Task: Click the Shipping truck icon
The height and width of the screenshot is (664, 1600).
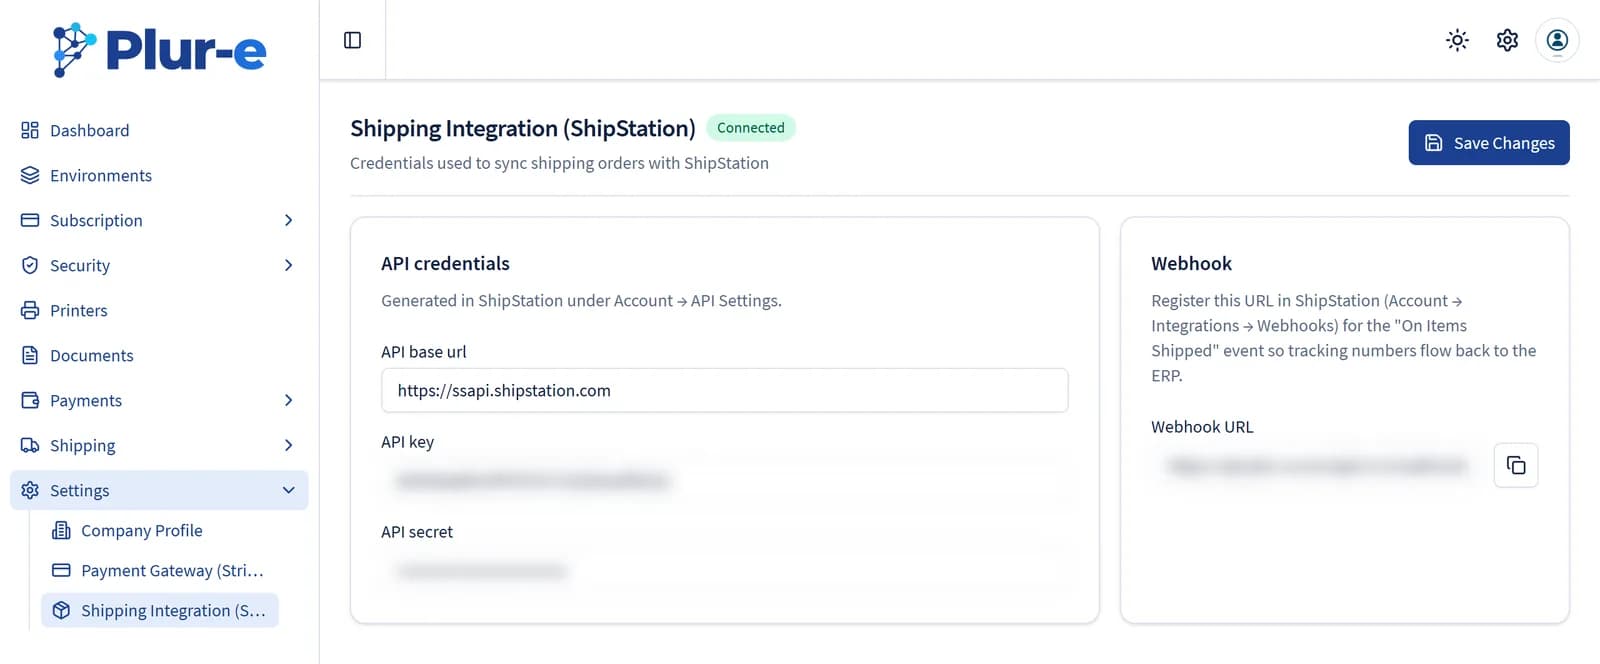Action: pyautogui.click(x=30, y=445)
